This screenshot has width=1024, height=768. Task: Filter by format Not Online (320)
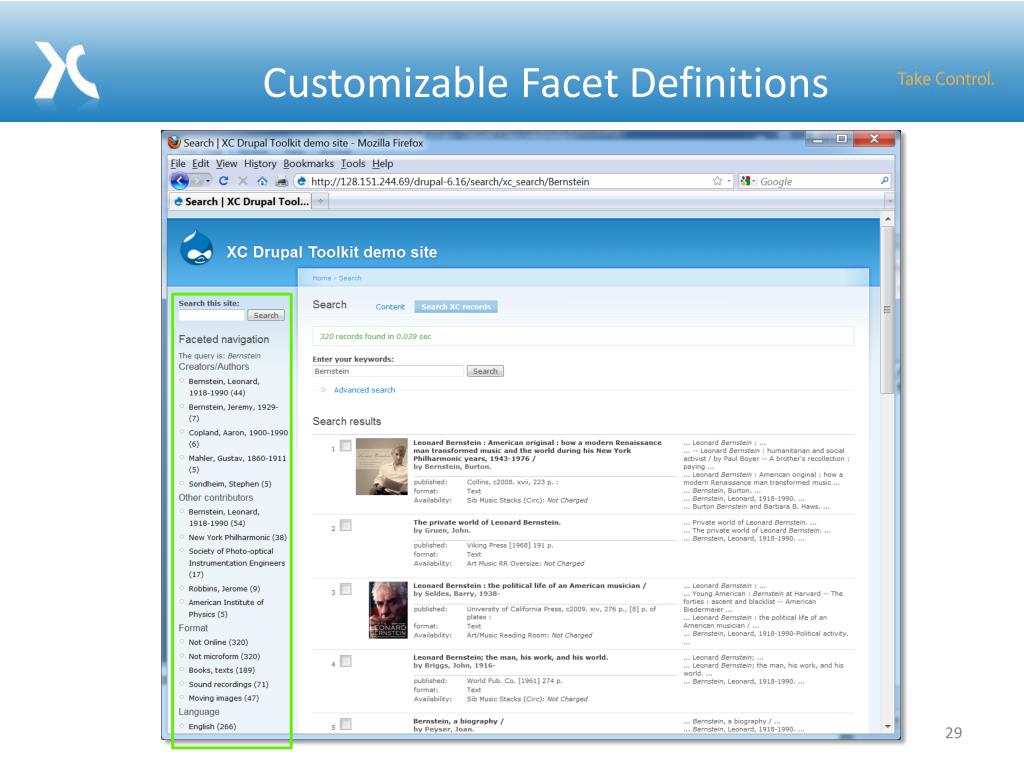tap(218, 643)
